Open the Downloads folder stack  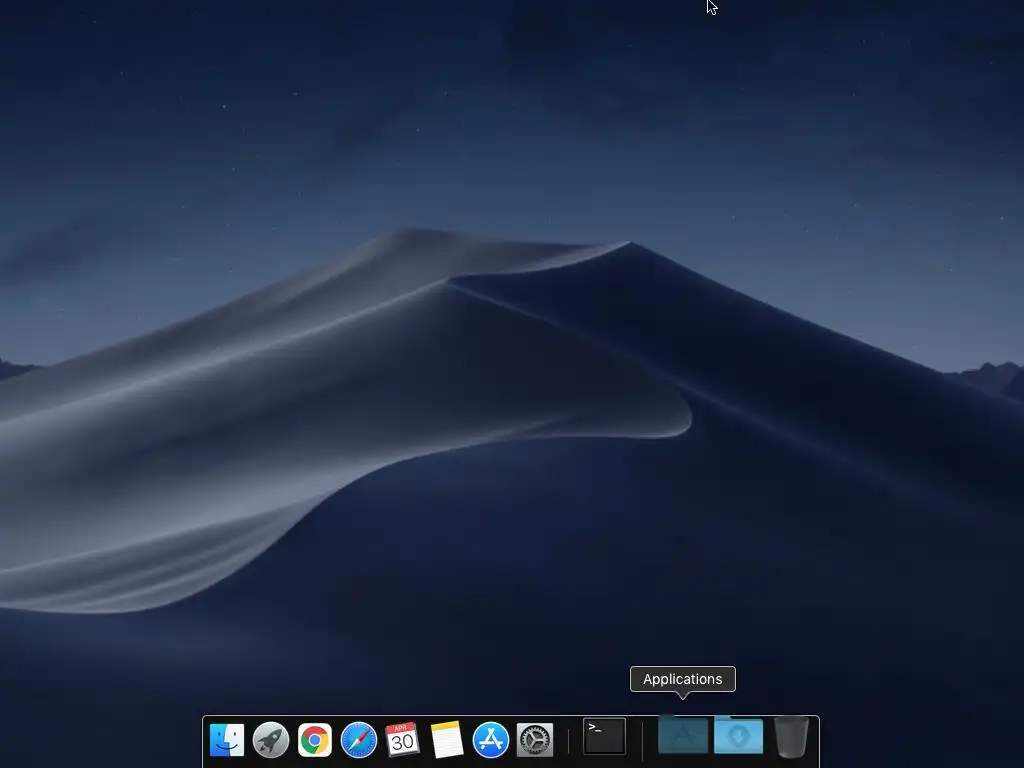[739, 736]
